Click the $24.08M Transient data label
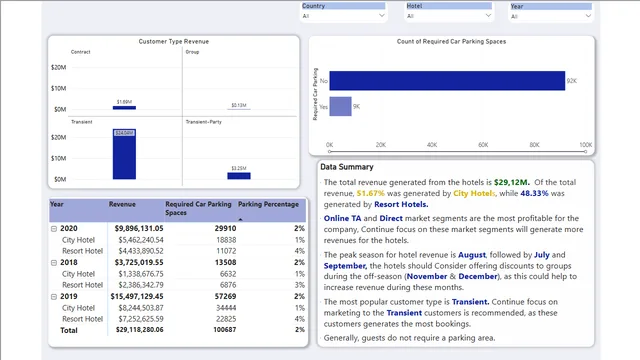Image resolution: width=640 pixels, height=360 pixels. coord(124,133)
